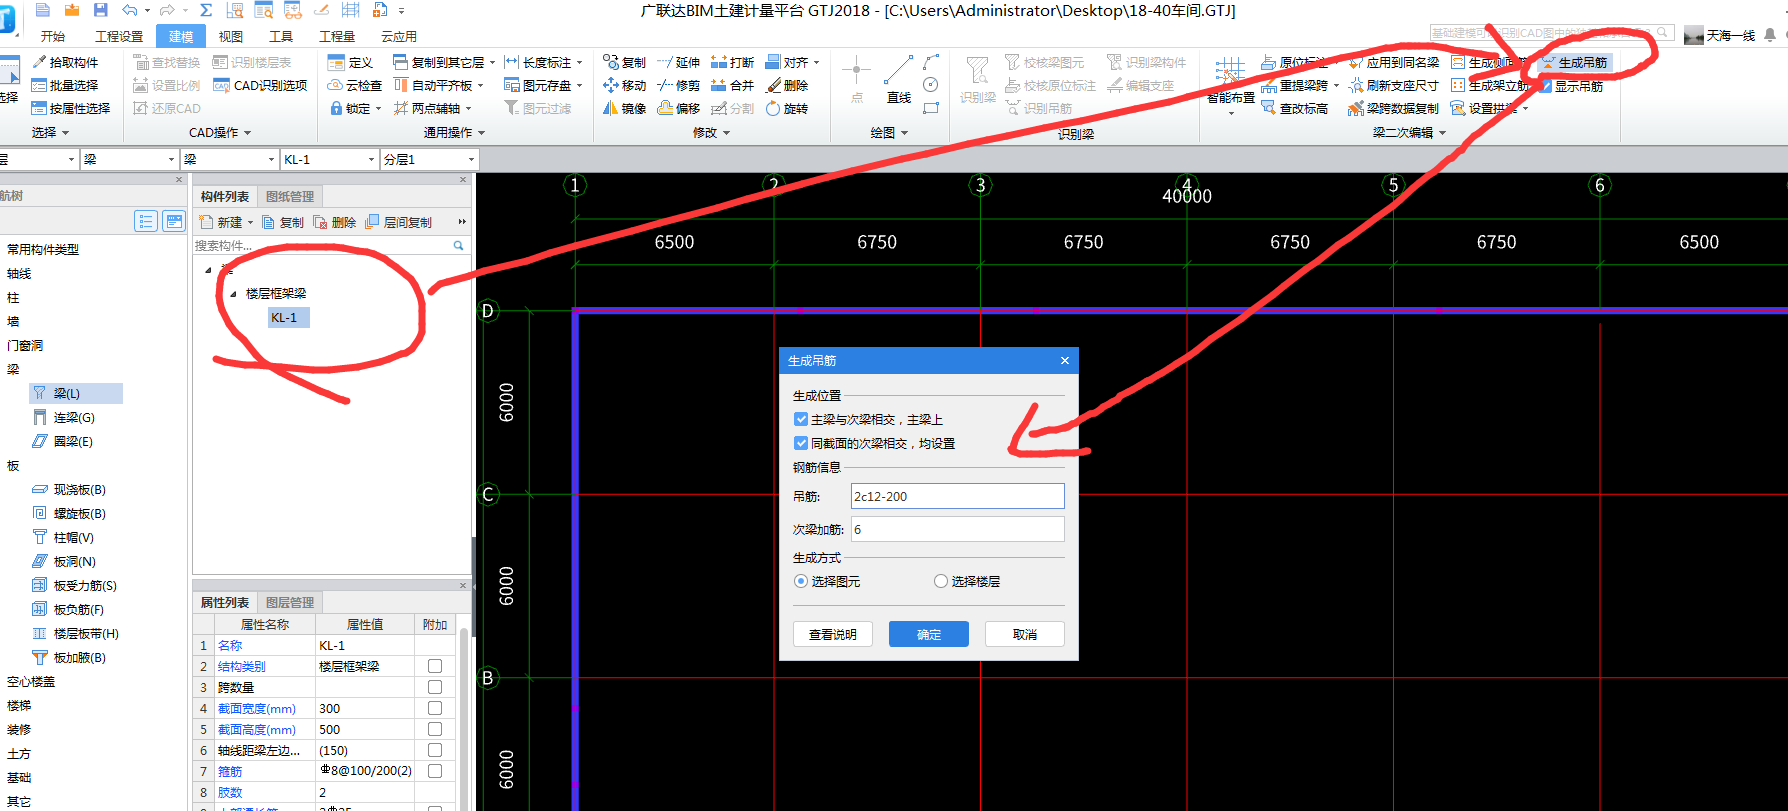Click 查看说明 button in dialog
This screenshot has width=1788, height=811.
point(833,634)
